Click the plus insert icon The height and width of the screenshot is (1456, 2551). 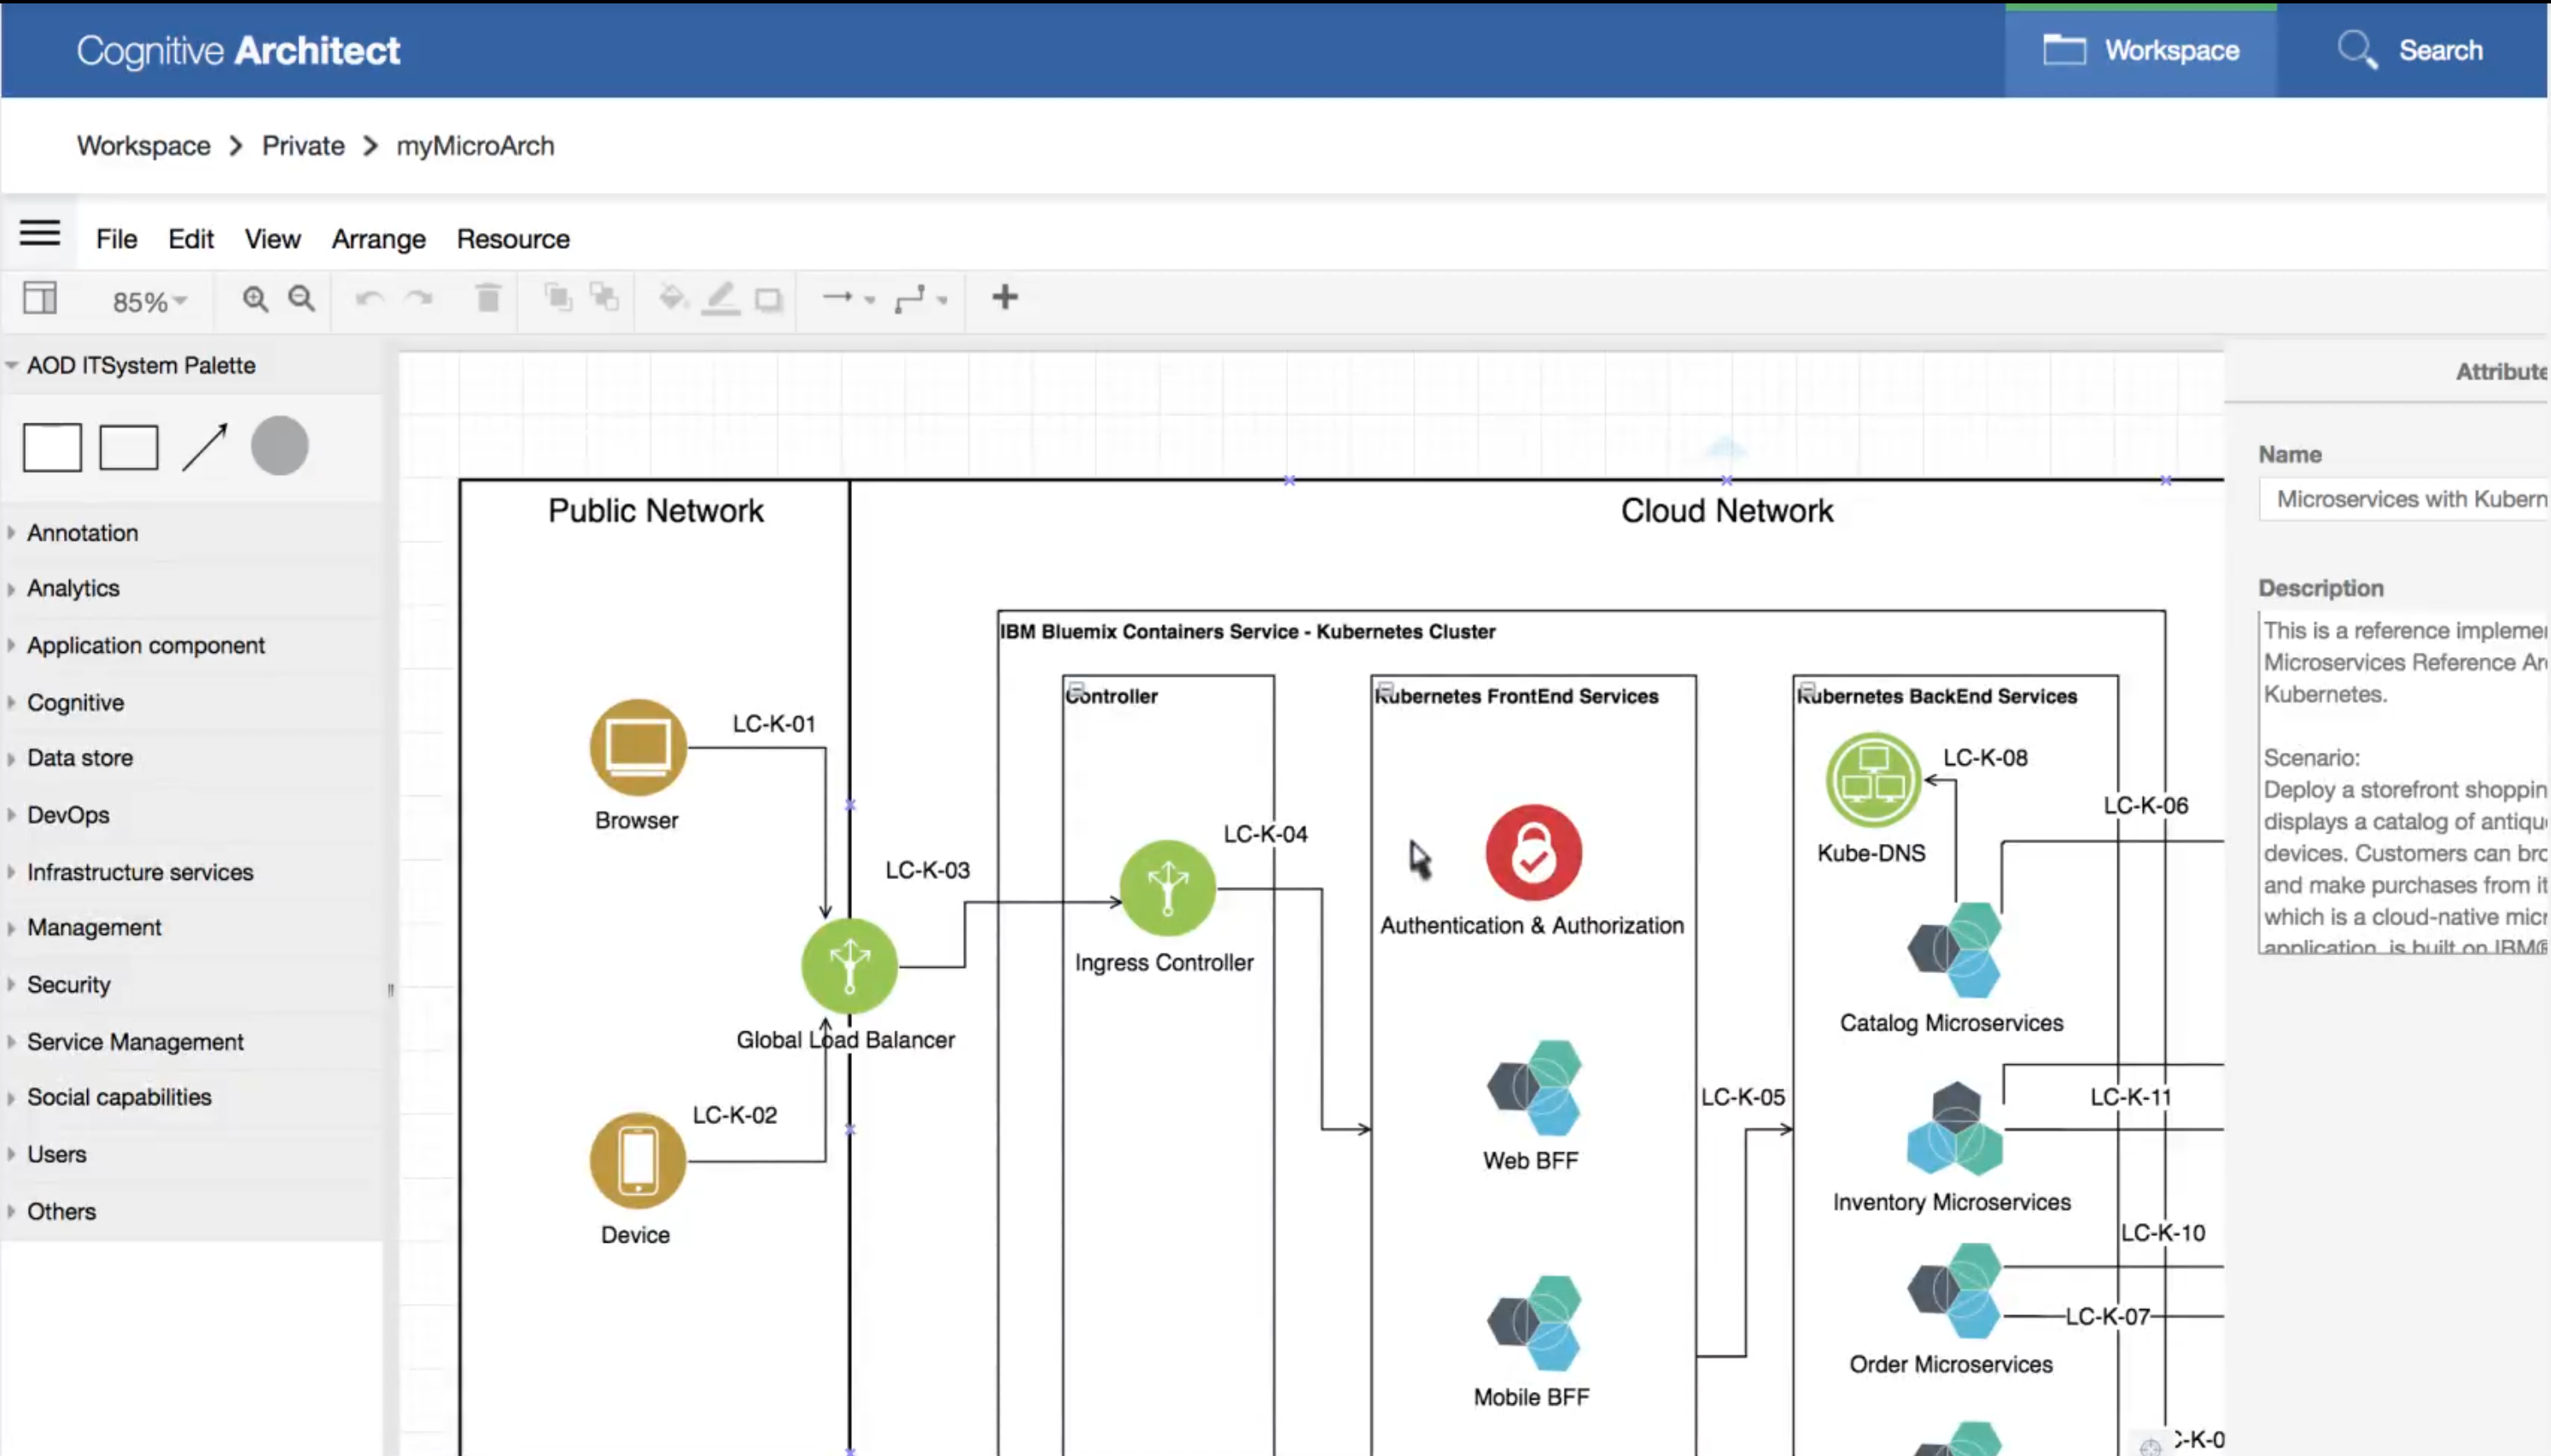click(x=1005, y=297)
